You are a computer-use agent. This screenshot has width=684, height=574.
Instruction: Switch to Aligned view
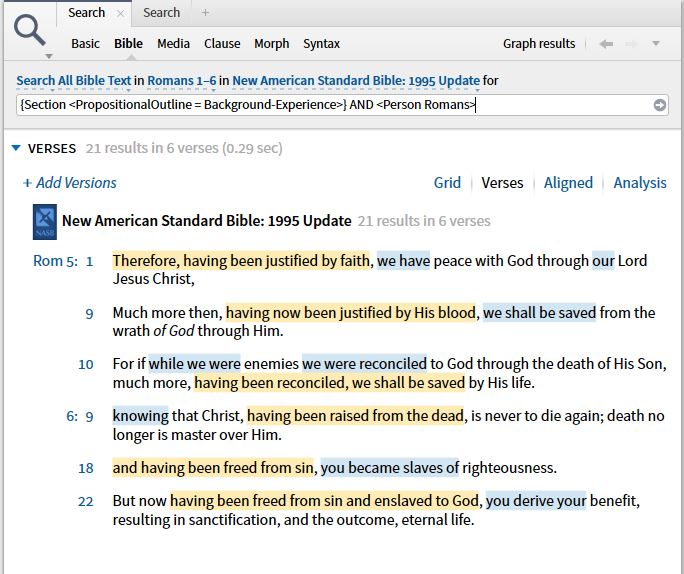[568, 183]
